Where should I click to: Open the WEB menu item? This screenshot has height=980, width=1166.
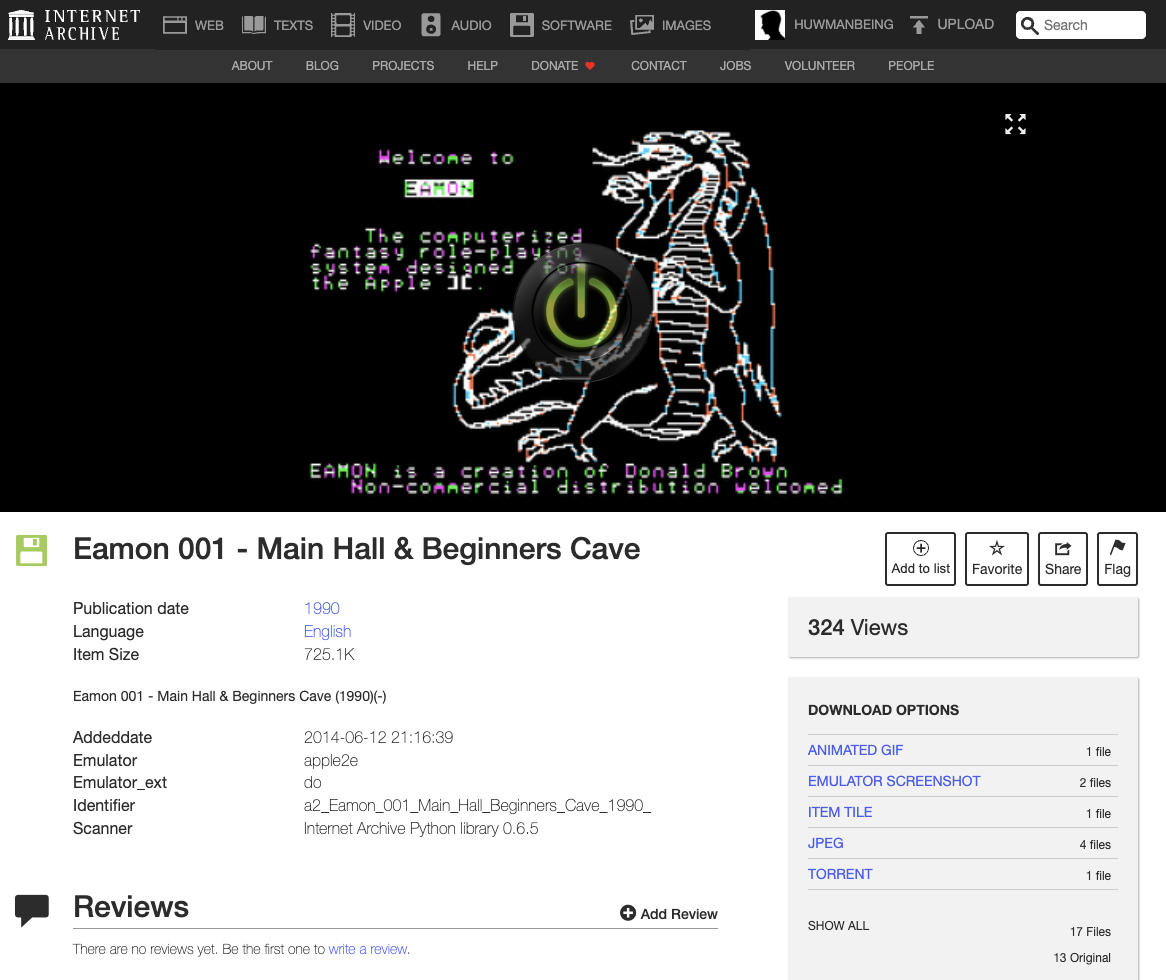pos(209,25)
